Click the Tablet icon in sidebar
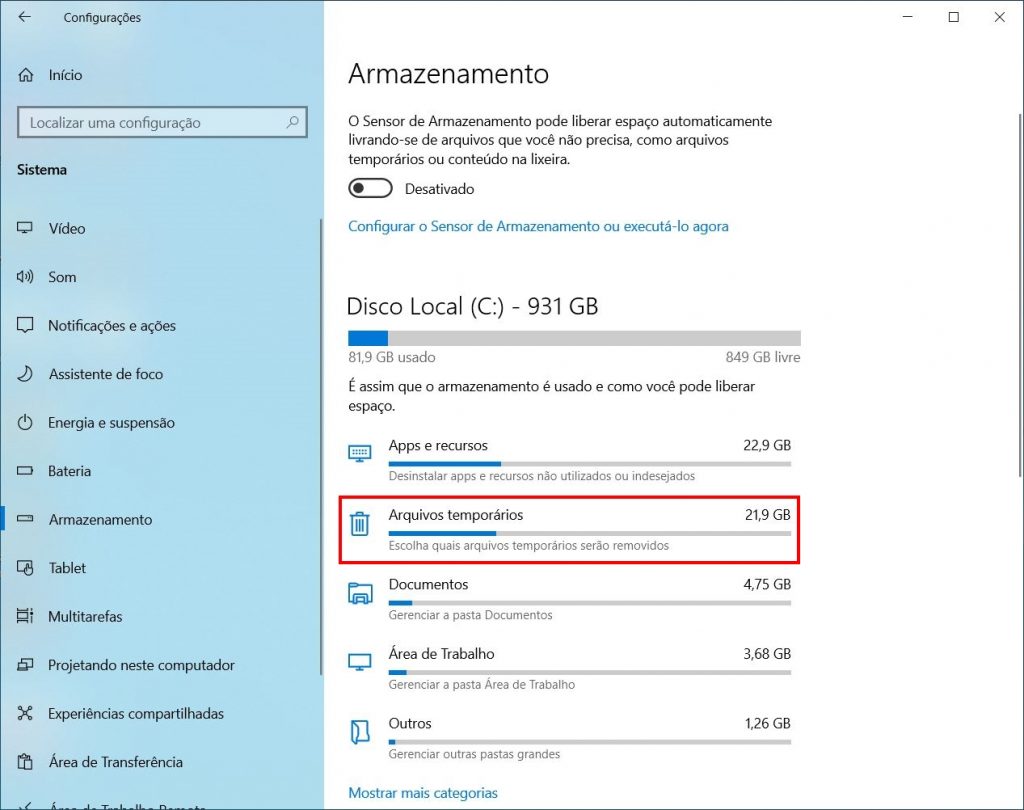This screenshot has height=810, width=1024. coord(25,568)
